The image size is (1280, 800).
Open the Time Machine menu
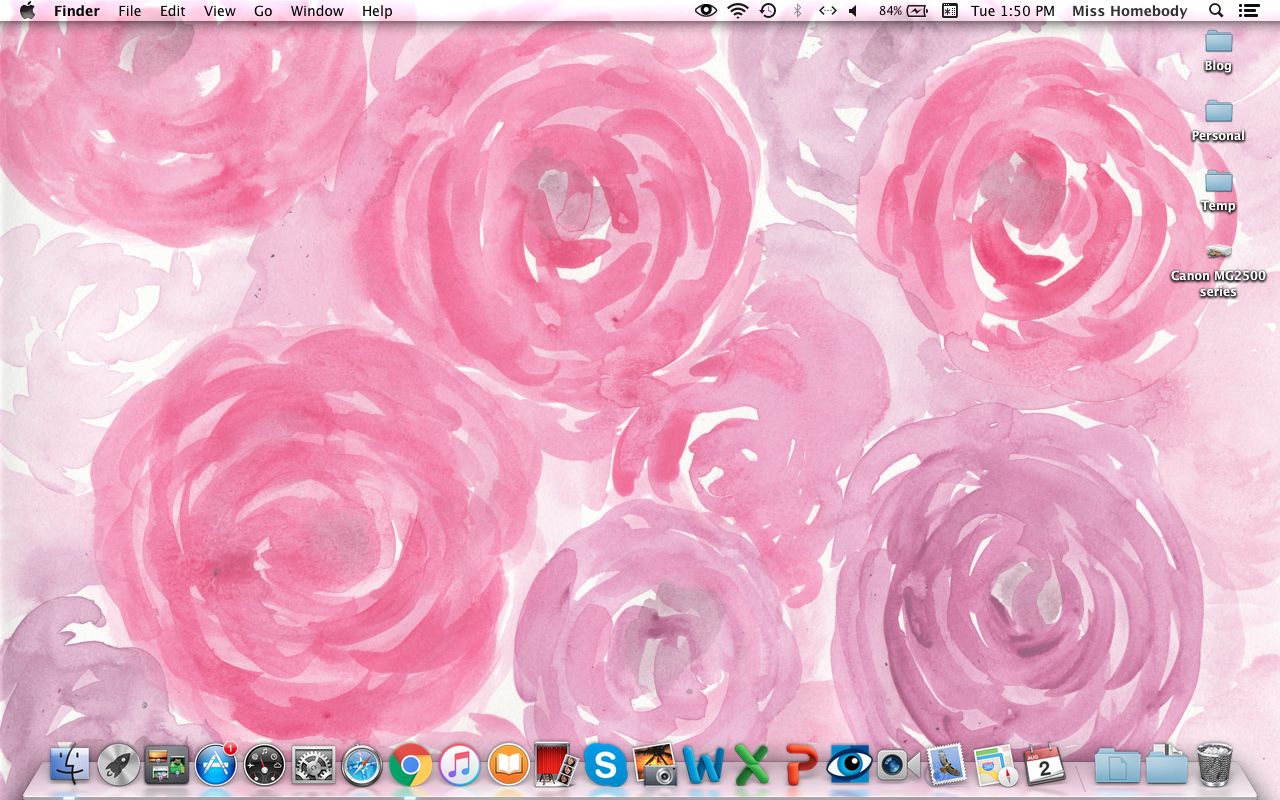tap(767, 11)
